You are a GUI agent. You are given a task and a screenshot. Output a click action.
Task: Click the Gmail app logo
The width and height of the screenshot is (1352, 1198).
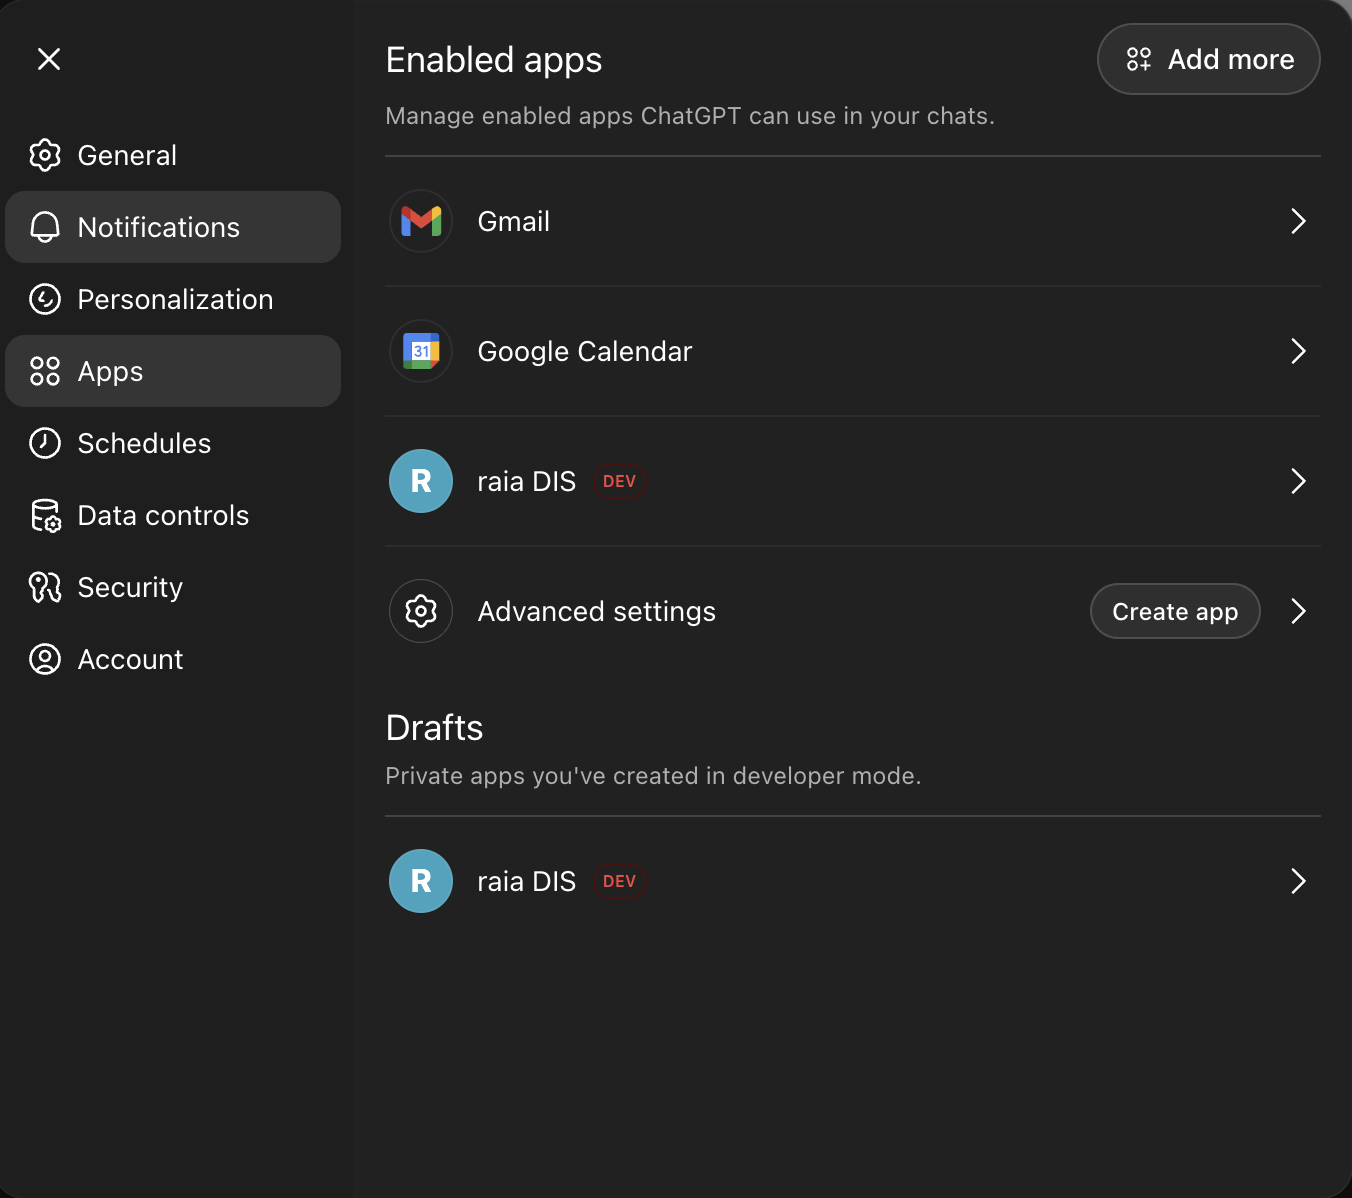coord(421,221)
